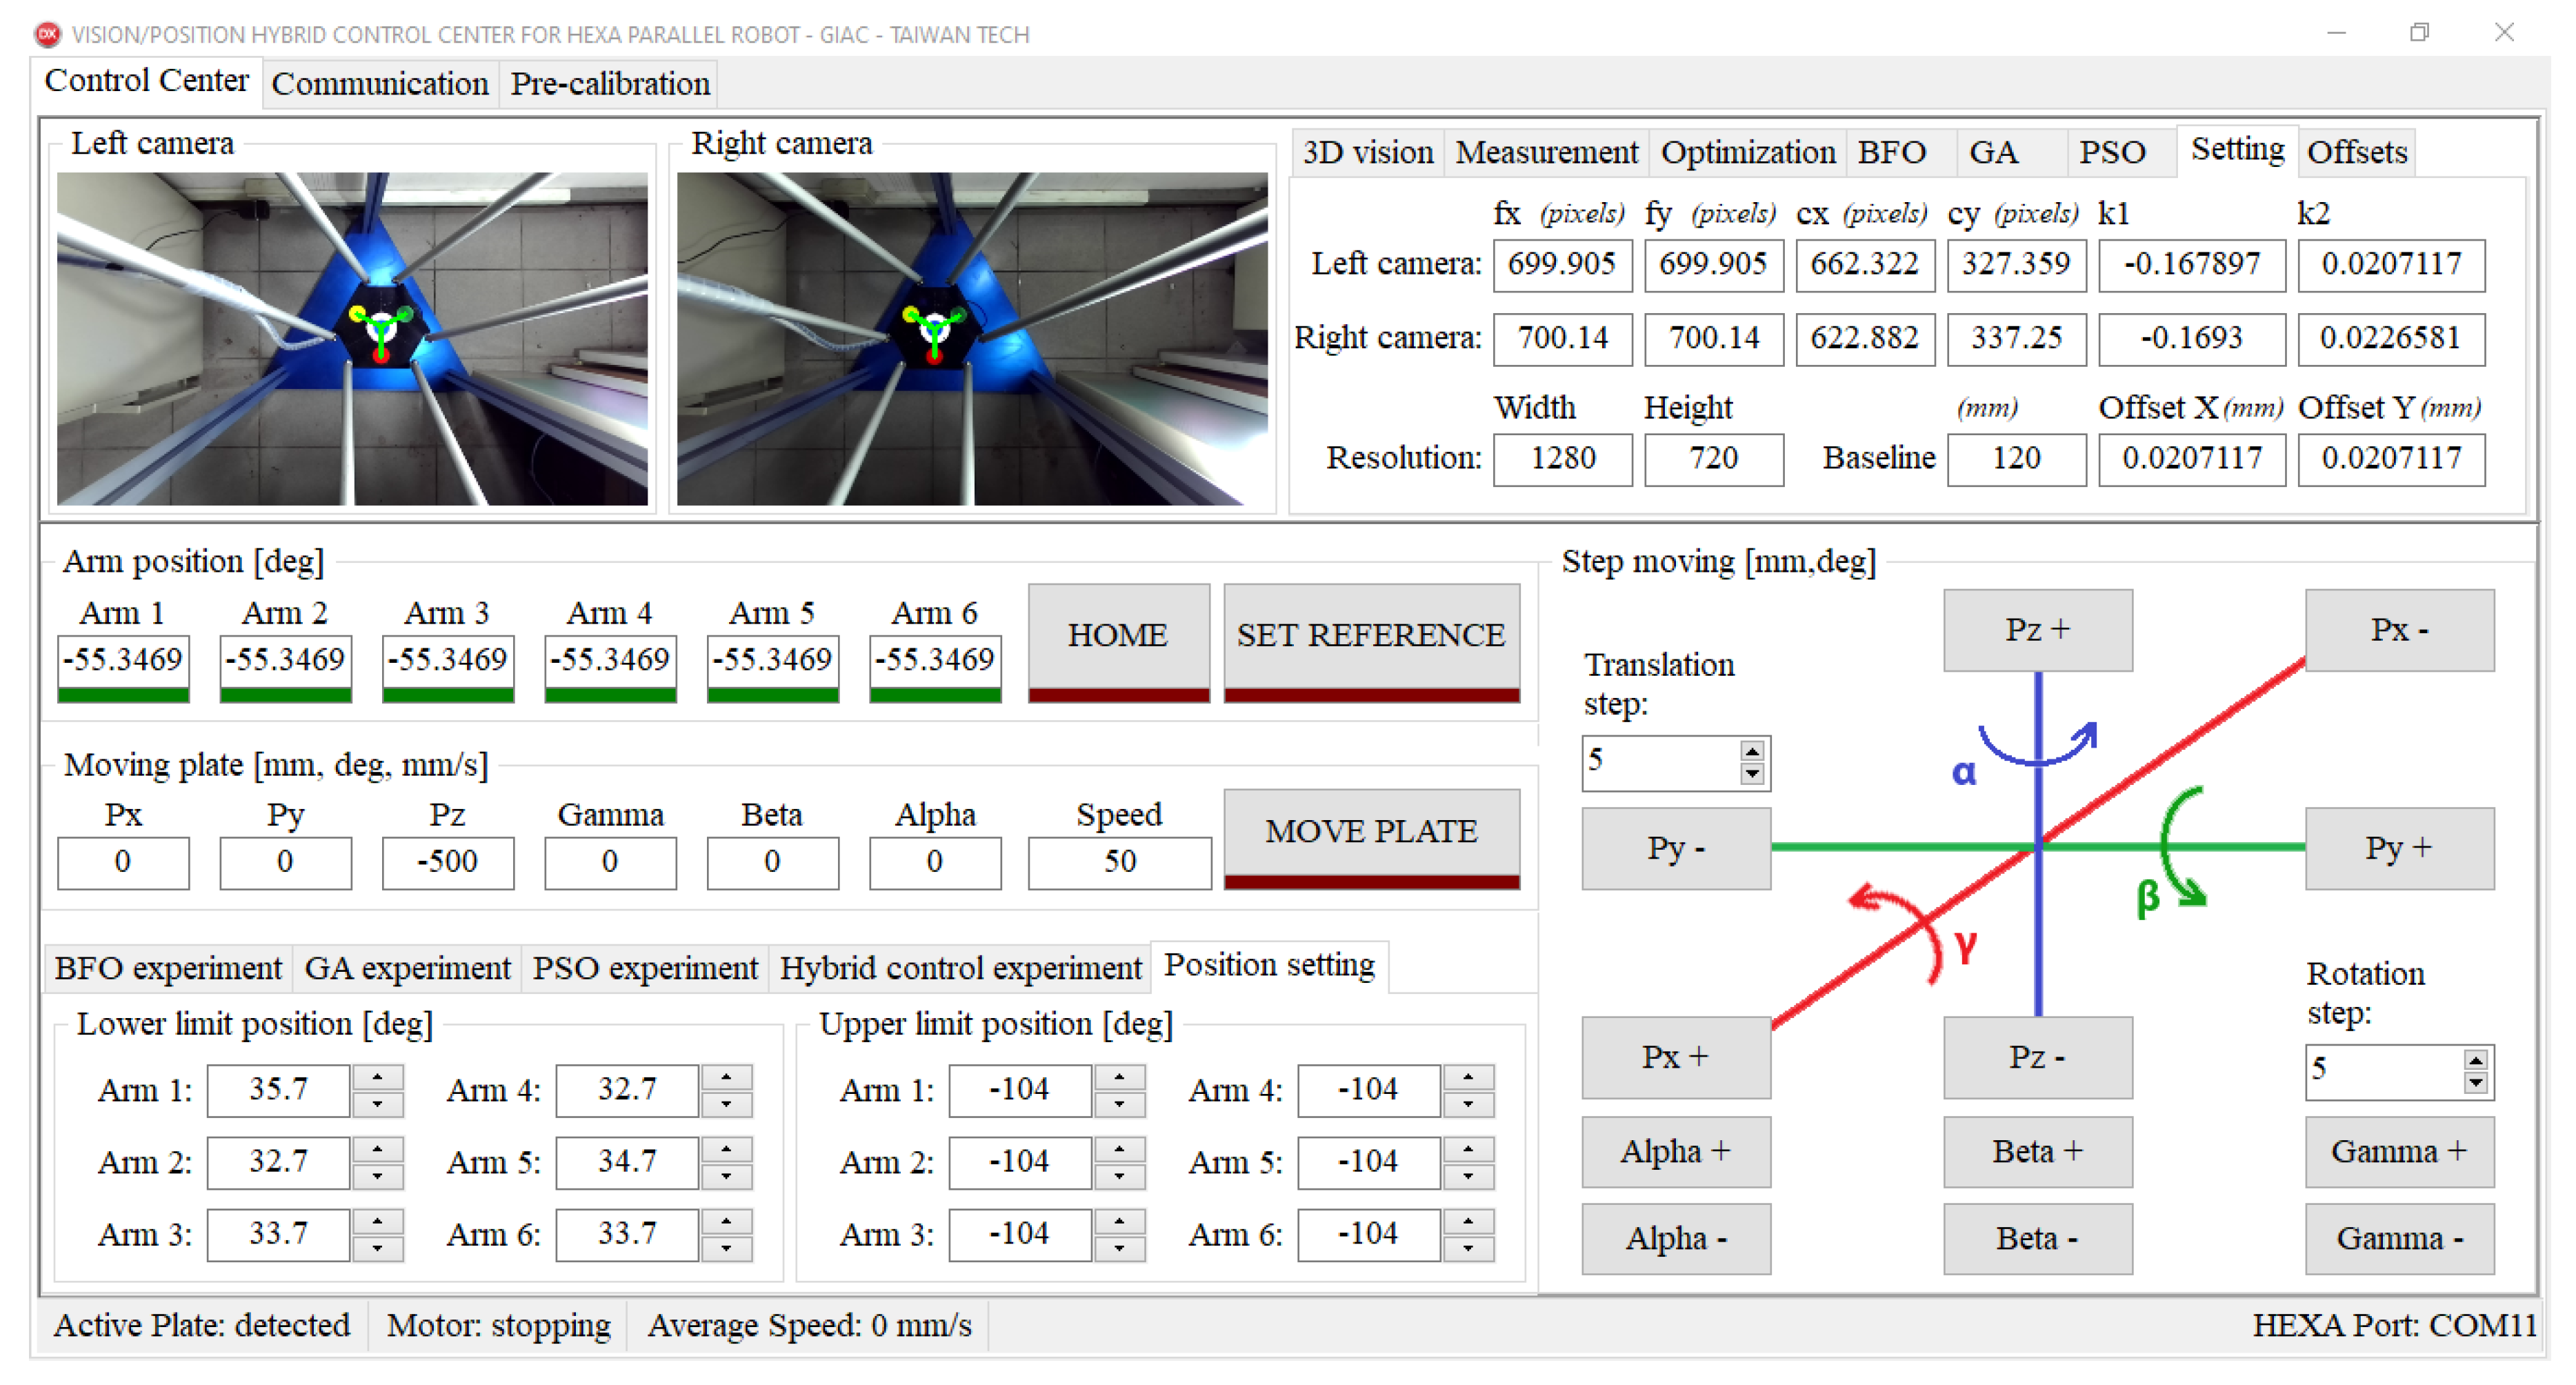Click the Pz moving plate input field

coord(447,862)
